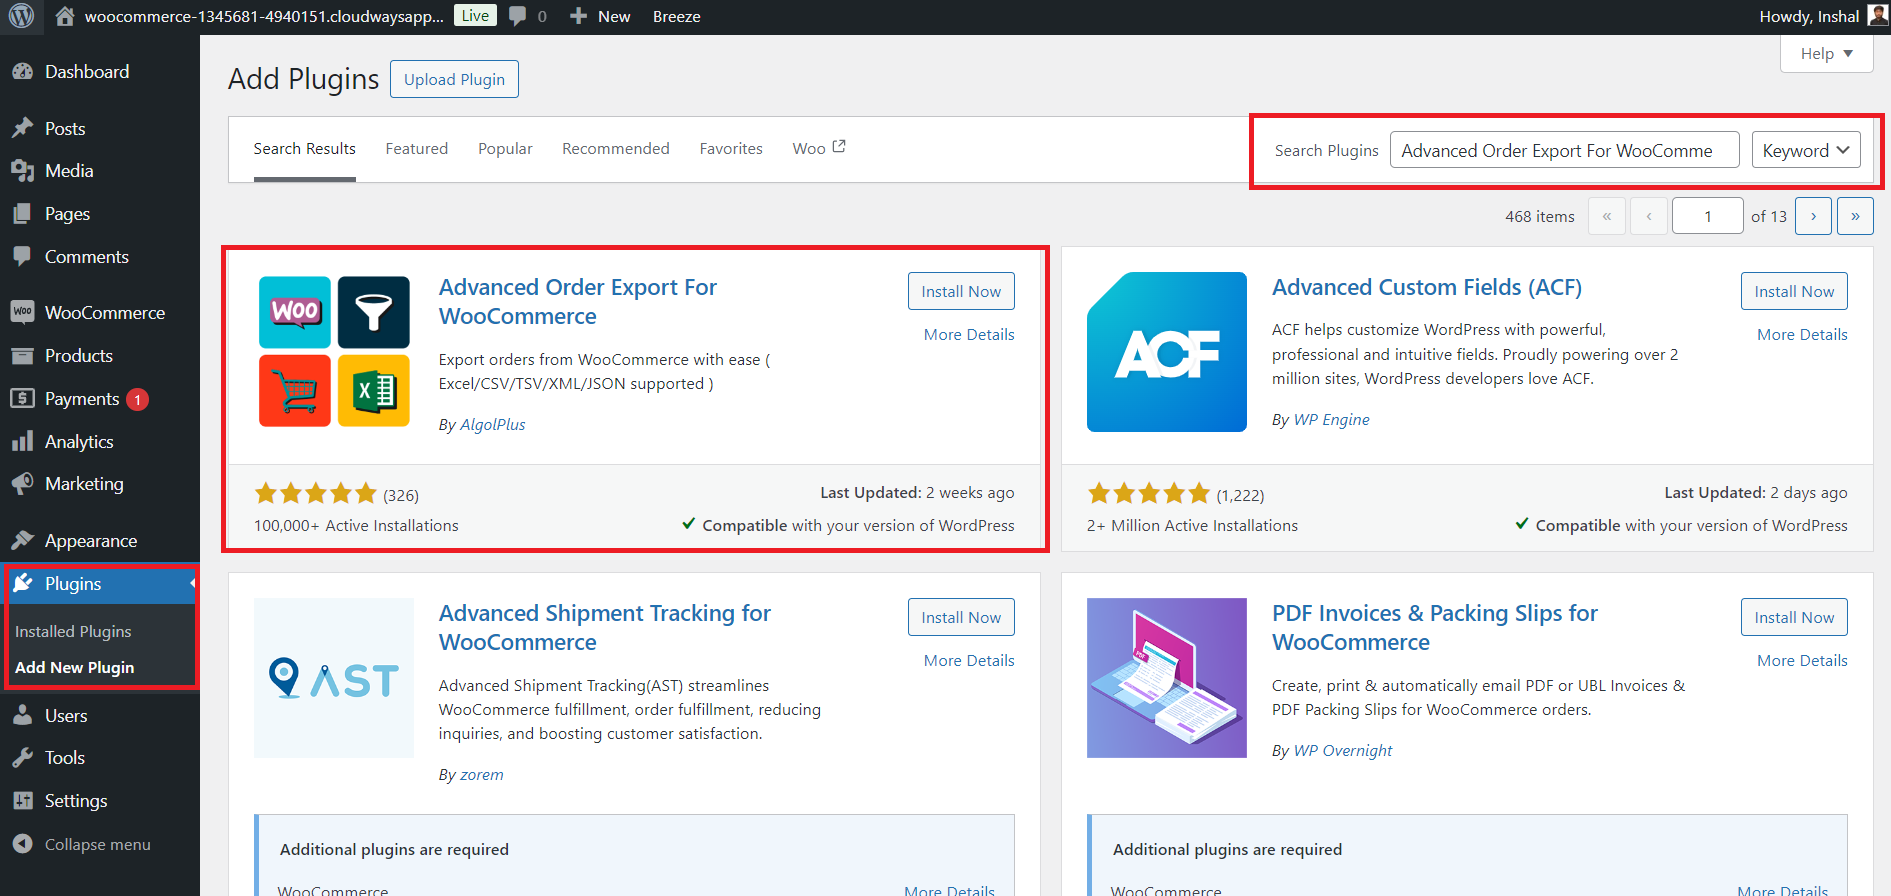Image resolution: width=1891 pixels, height=896 pixels.
Task: Open PDF Invoices & Packing Slips title
Action: pos(1435,627)
